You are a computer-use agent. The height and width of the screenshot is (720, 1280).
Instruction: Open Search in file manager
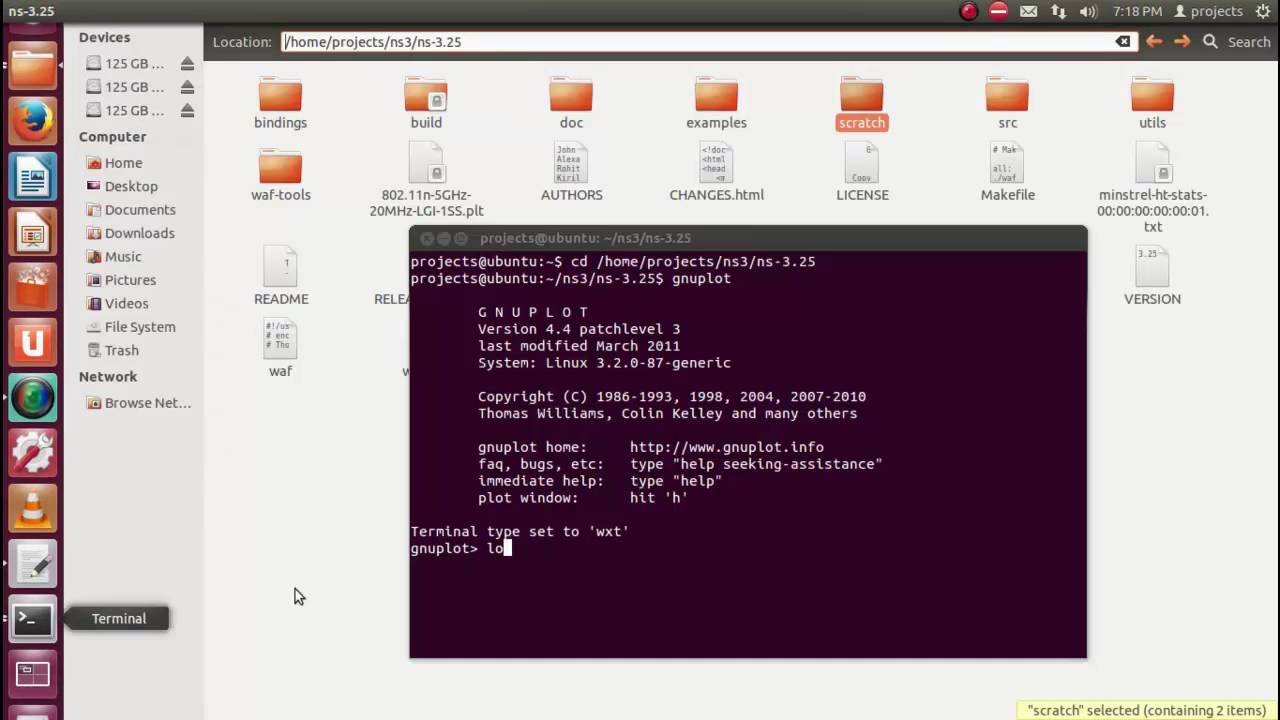[1237, 42]
